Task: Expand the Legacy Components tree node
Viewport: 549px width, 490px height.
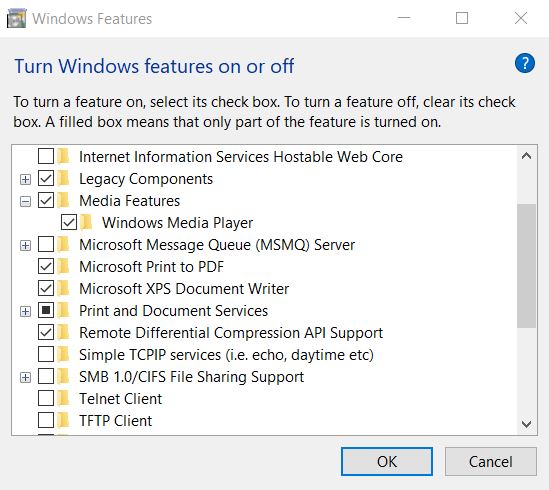Action: click(x=25, y=180)
